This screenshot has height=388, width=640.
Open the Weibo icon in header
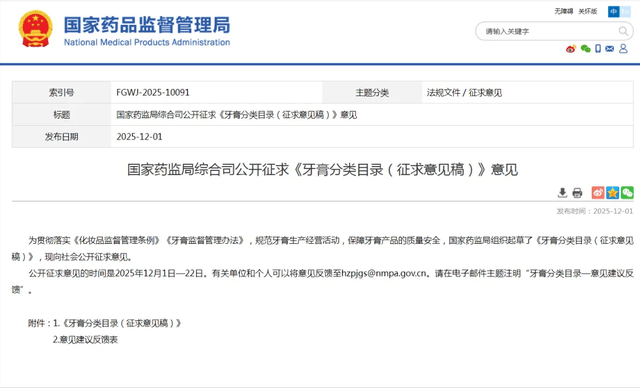(x=571, y=49)
